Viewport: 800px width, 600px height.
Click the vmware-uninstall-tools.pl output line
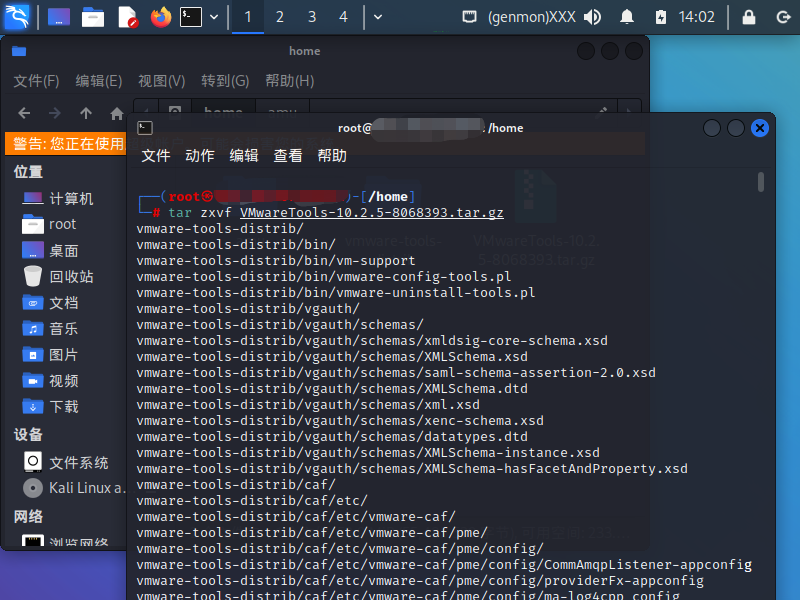tap(336, 293)
